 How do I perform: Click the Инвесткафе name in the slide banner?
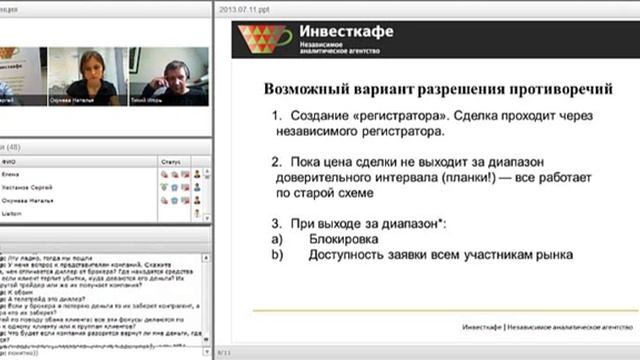pyautogui.click(x=347, y=31)
